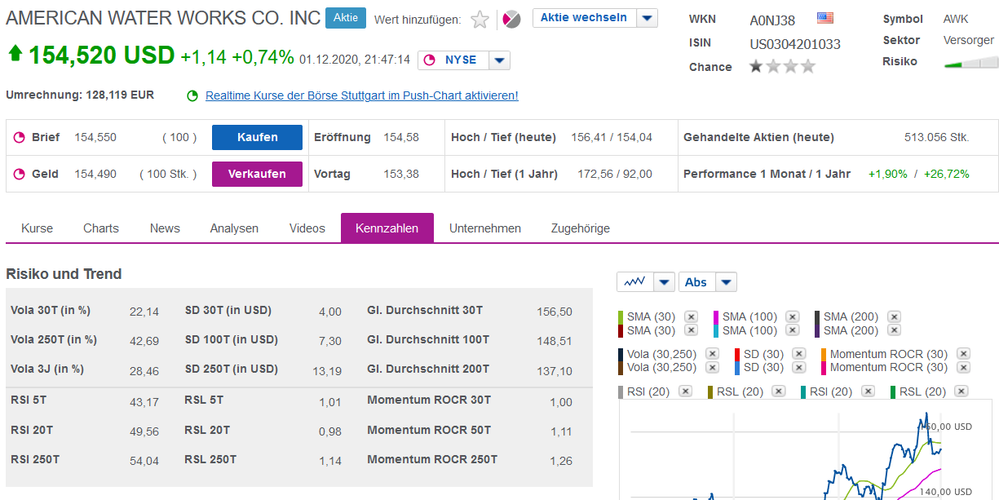999x500 pixels.
Task: Switch to the Charts tab
Action: (101, 228)
